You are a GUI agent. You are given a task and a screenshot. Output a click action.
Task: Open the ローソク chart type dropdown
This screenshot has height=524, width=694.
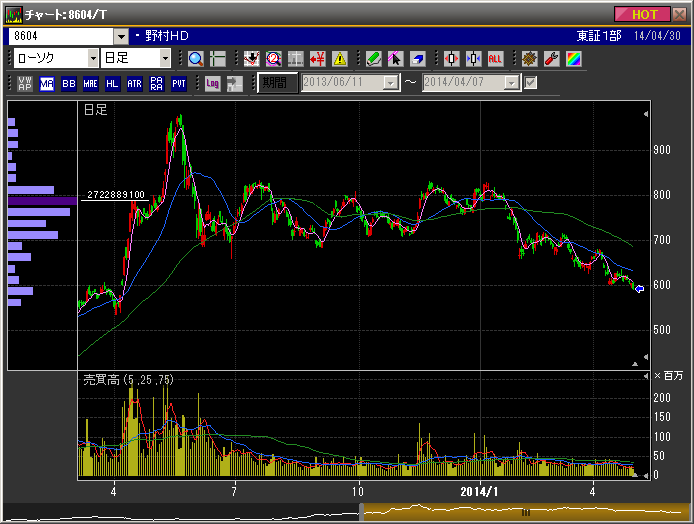click(93, 59)
